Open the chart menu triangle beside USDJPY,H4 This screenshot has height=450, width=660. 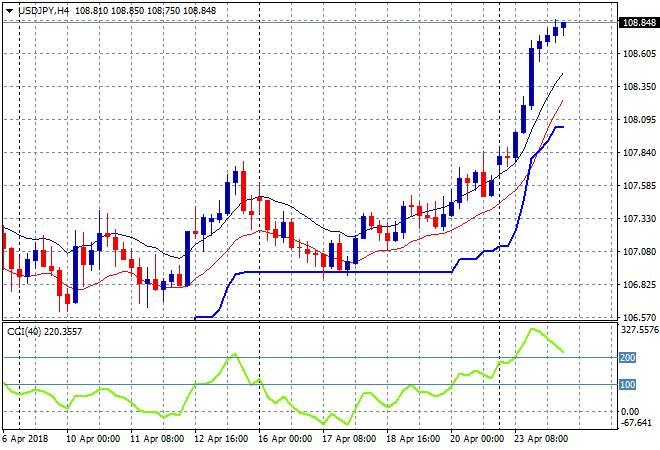point(9,11)
